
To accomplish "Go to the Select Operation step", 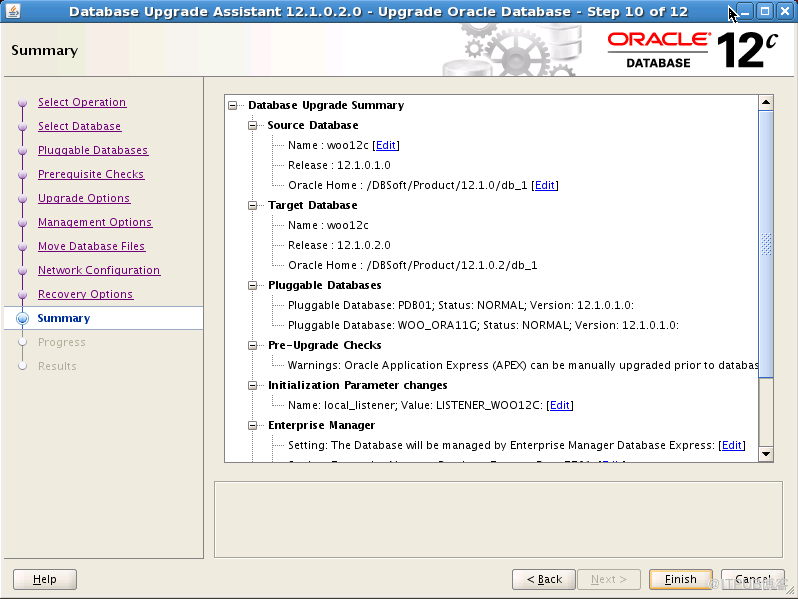I will click(82, 102).
